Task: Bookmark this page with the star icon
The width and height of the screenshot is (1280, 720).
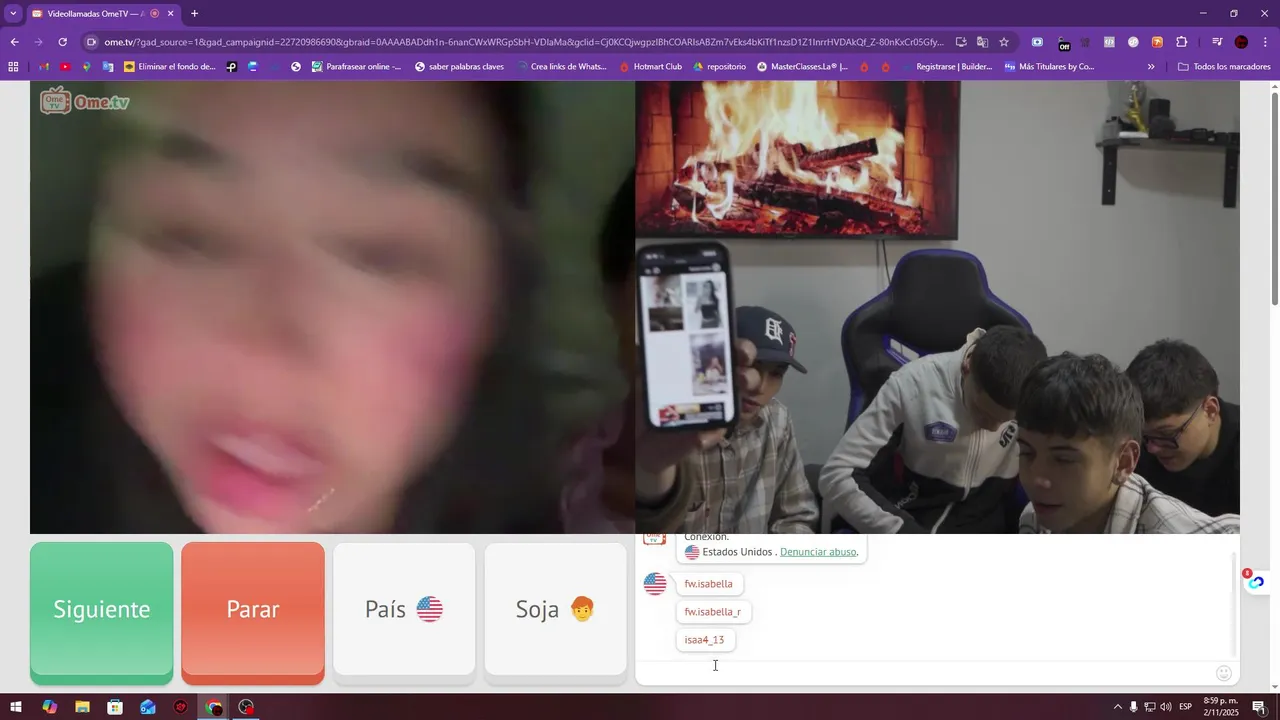Action: point(1004,42)
